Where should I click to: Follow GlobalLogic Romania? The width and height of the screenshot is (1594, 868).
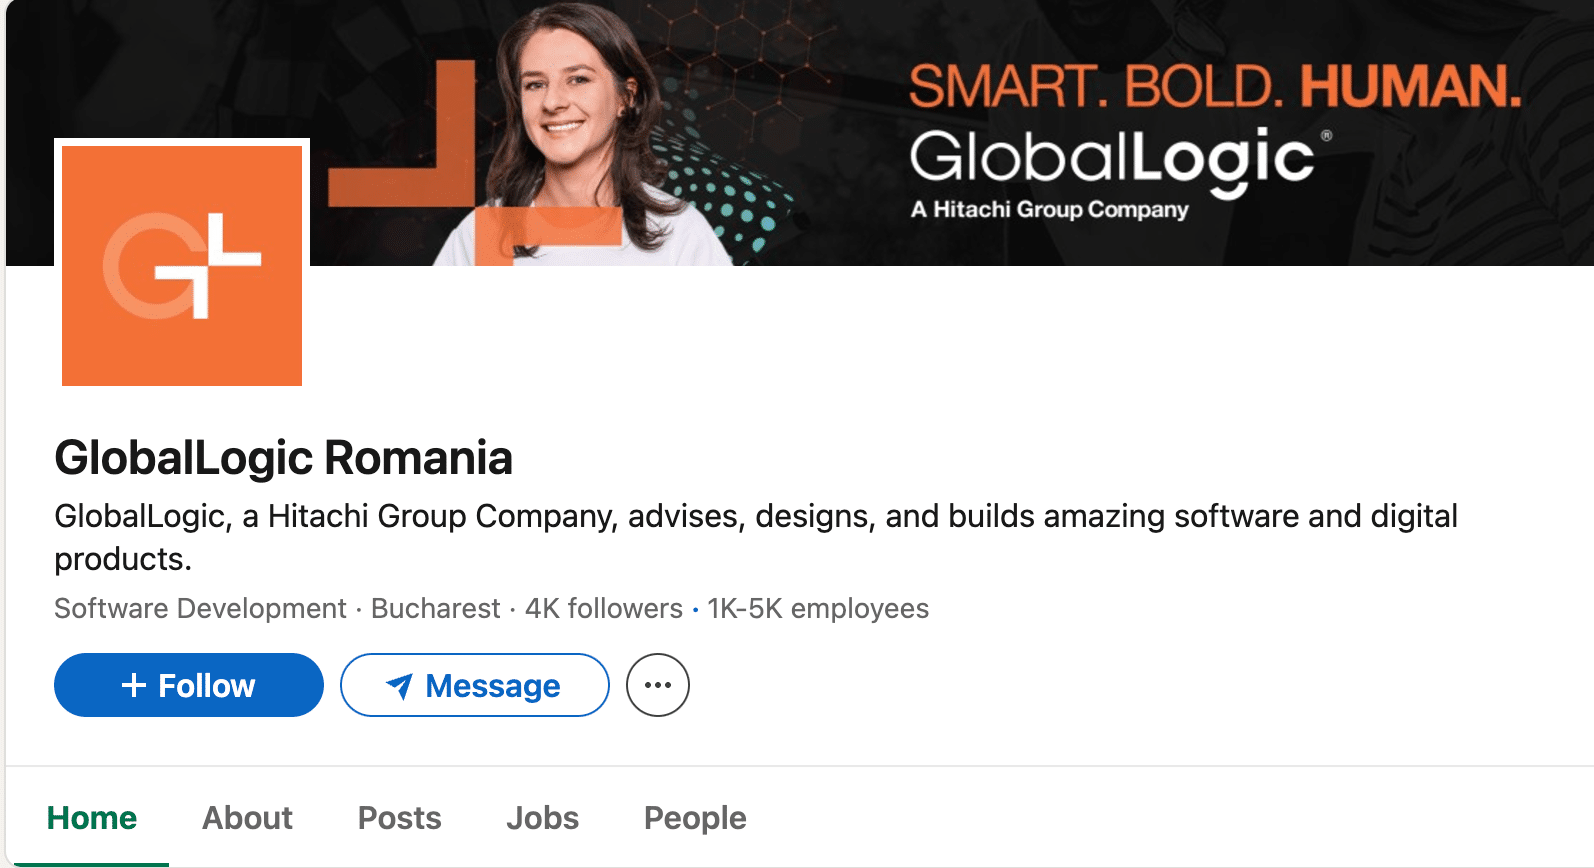click(x=188, y=685)
